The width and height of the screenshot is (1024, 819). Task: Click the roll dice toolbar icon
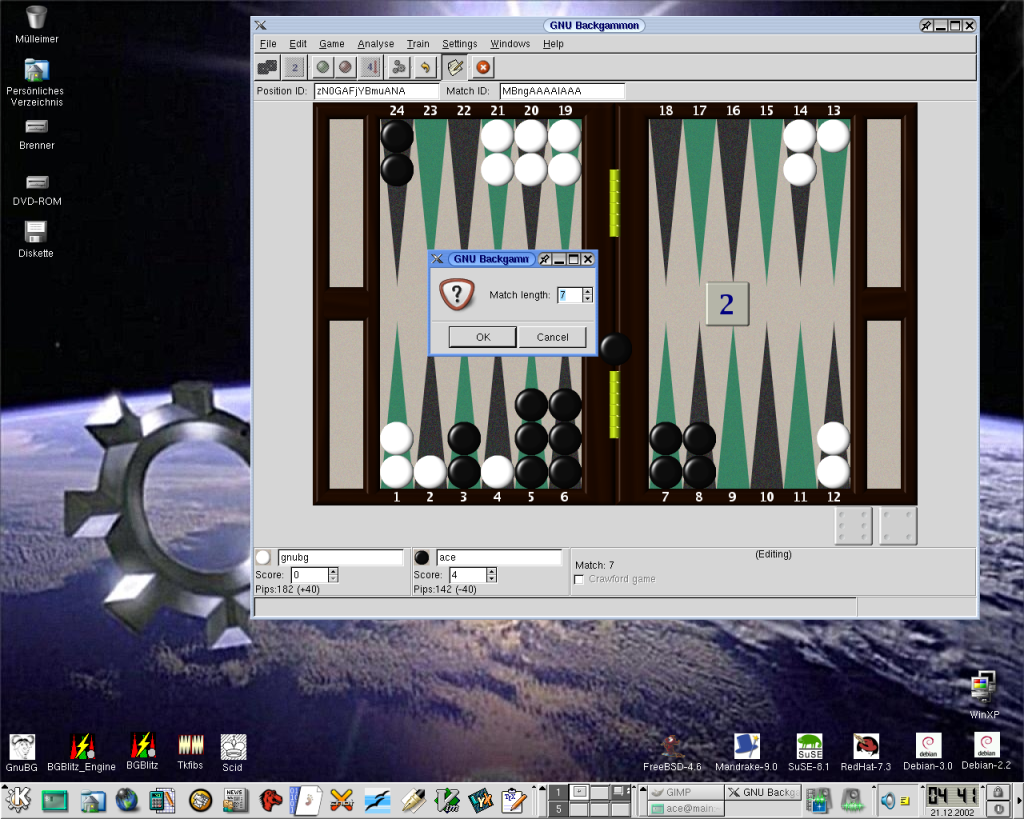click(x=267, y=67)
